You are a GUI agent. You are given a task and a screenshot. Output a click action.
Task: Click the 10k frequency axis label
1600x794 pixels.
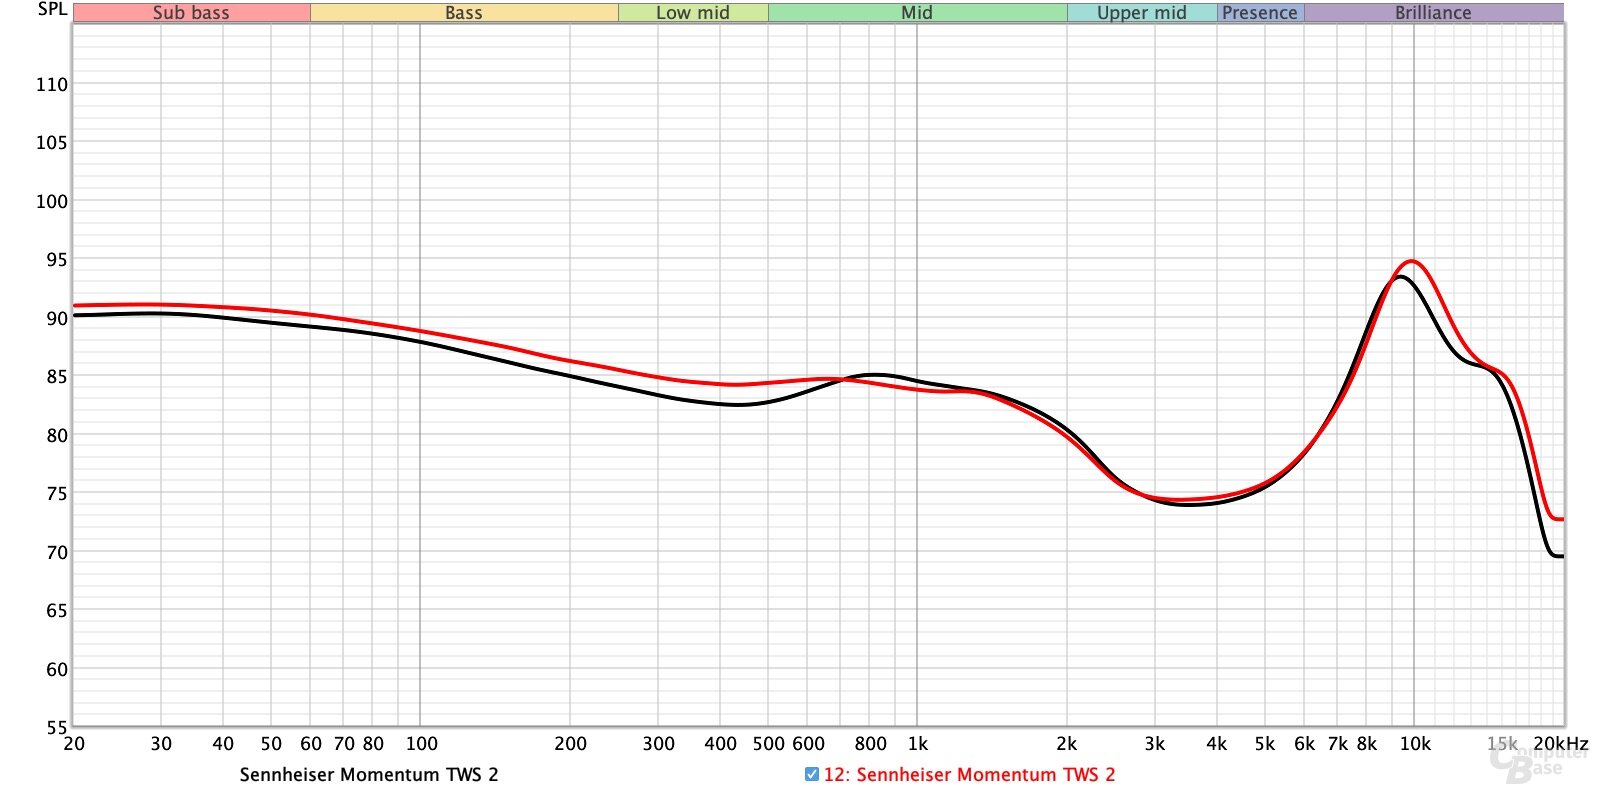click(1415, 743)
